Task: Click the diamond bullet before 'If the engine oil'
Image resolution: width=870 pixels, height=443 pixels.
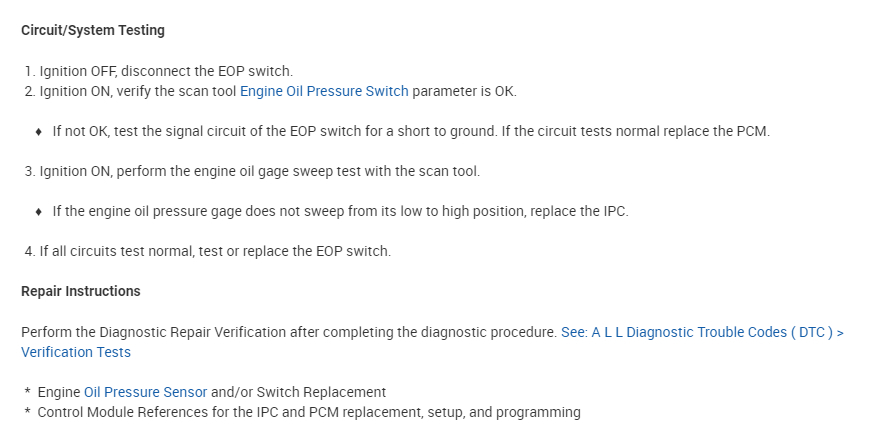Action: pos(38,211)
